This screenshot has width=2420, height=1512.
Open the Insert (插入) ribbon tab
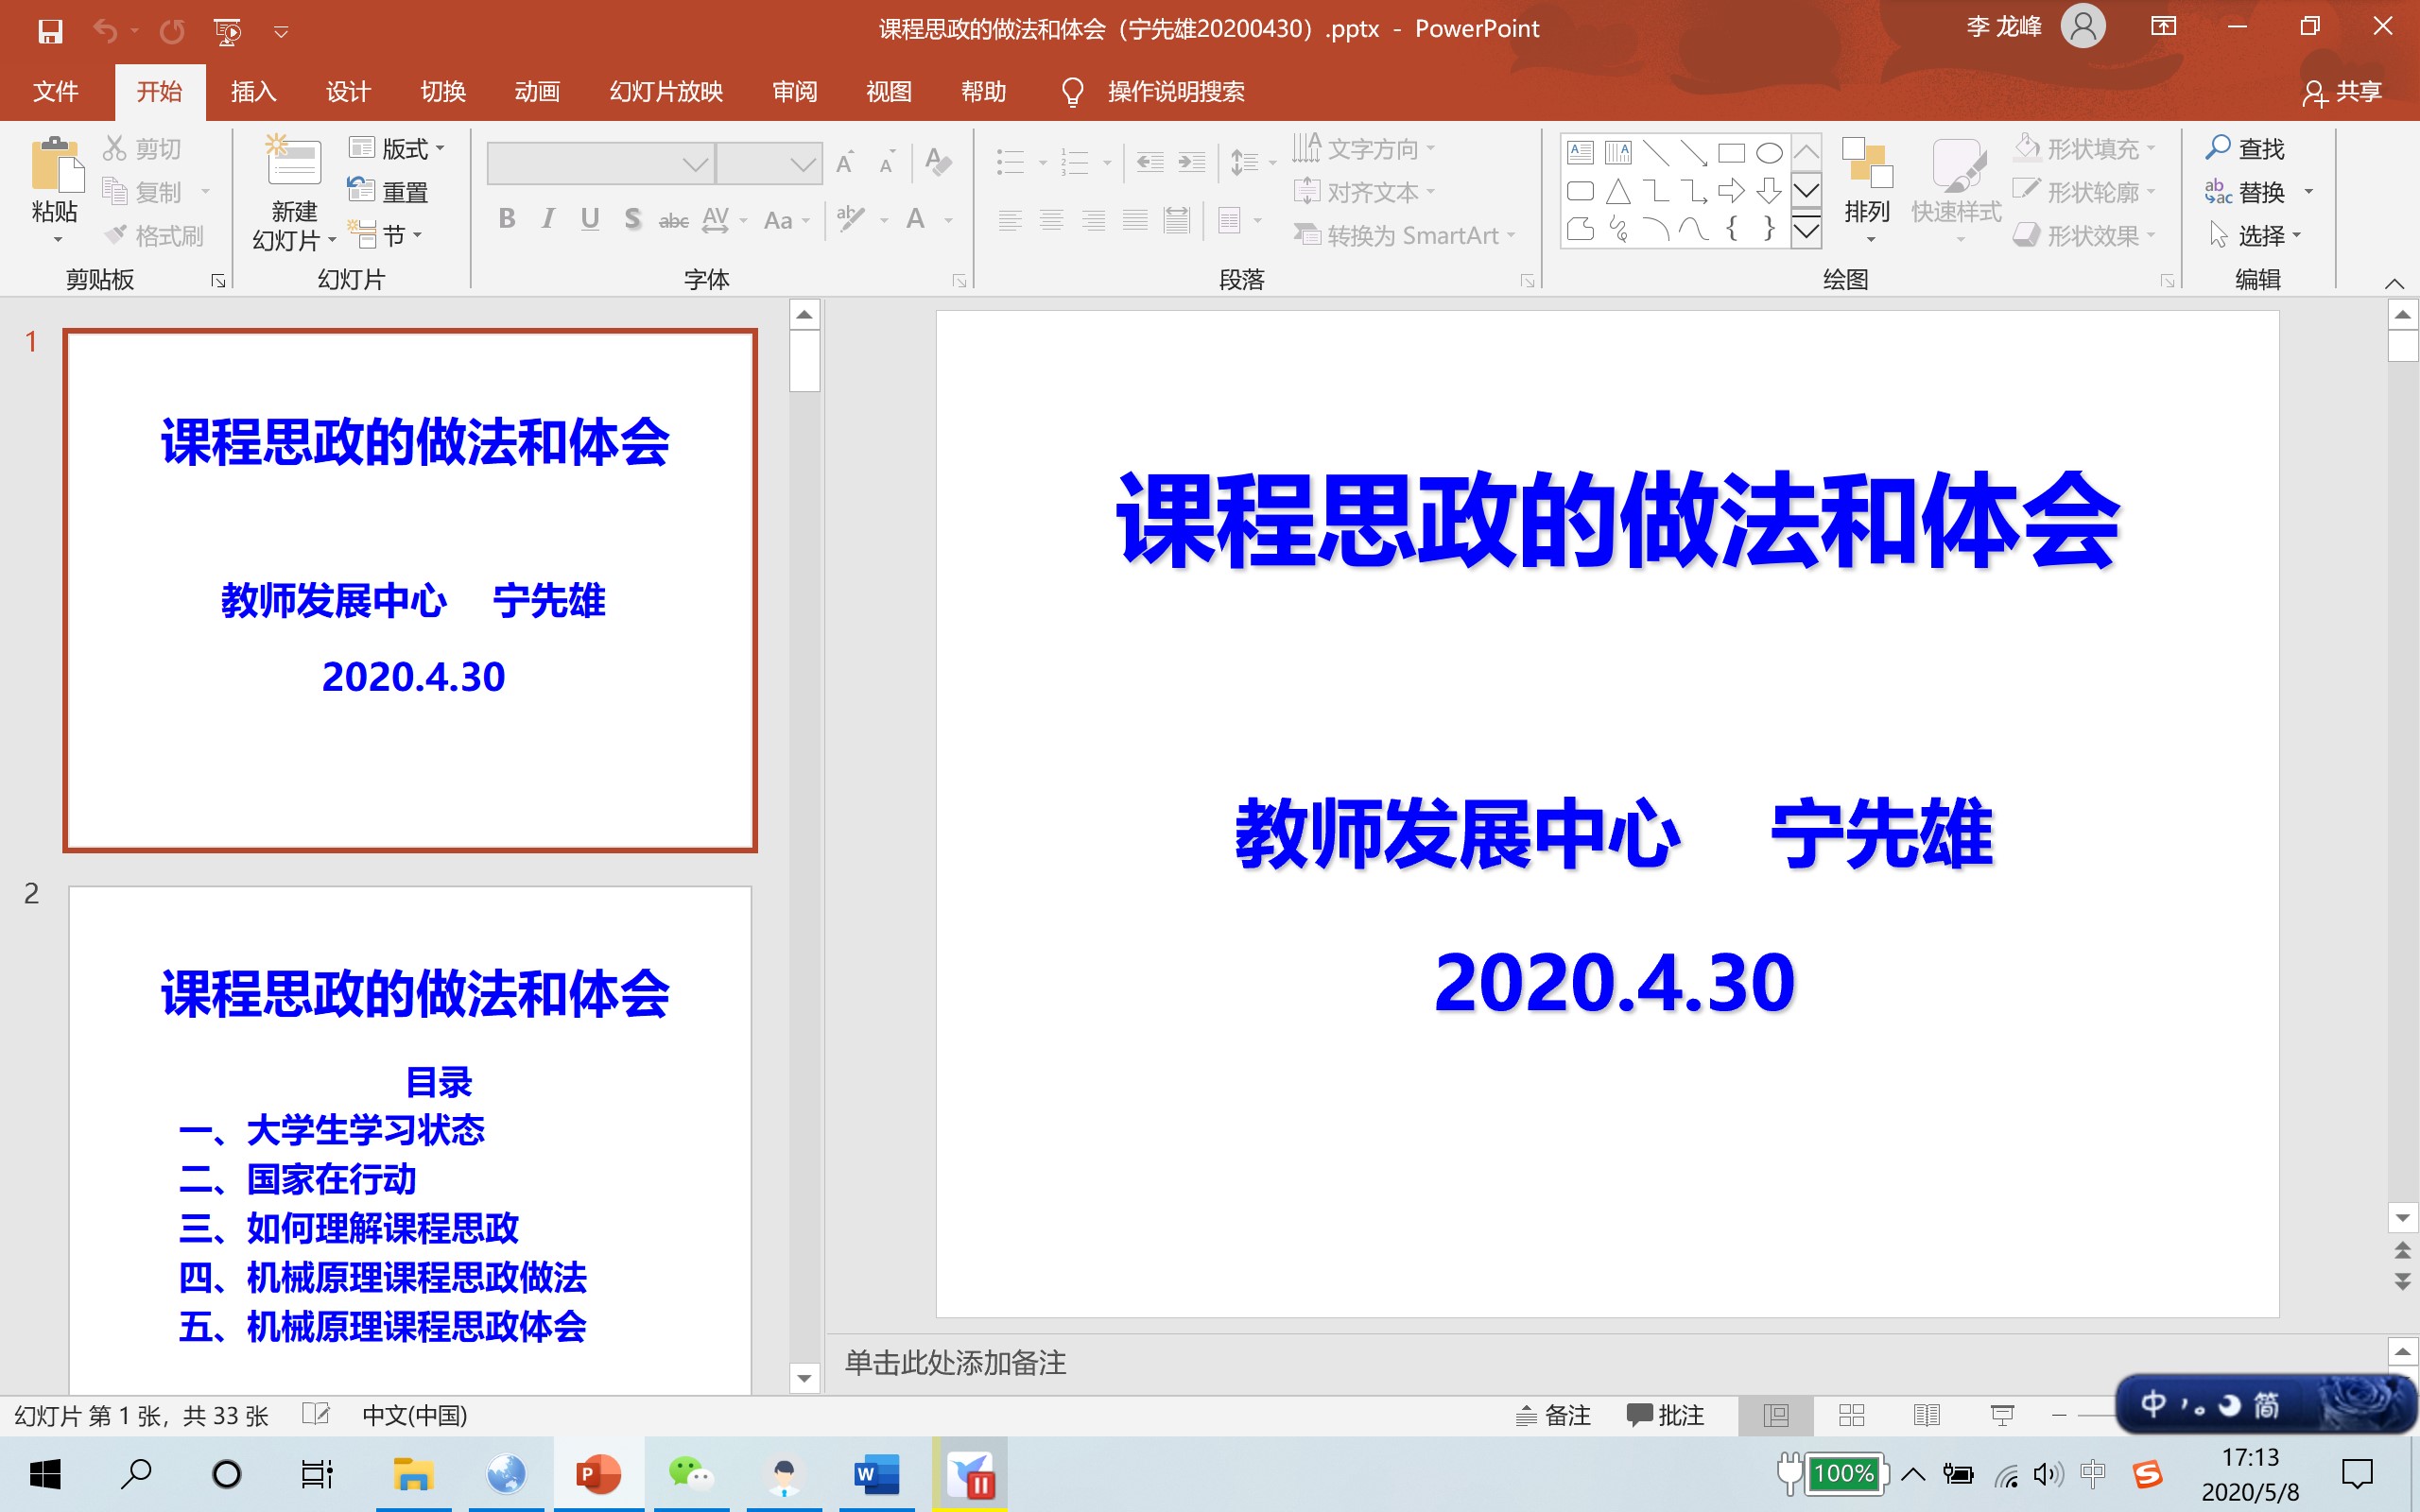[x=253, y=92]
